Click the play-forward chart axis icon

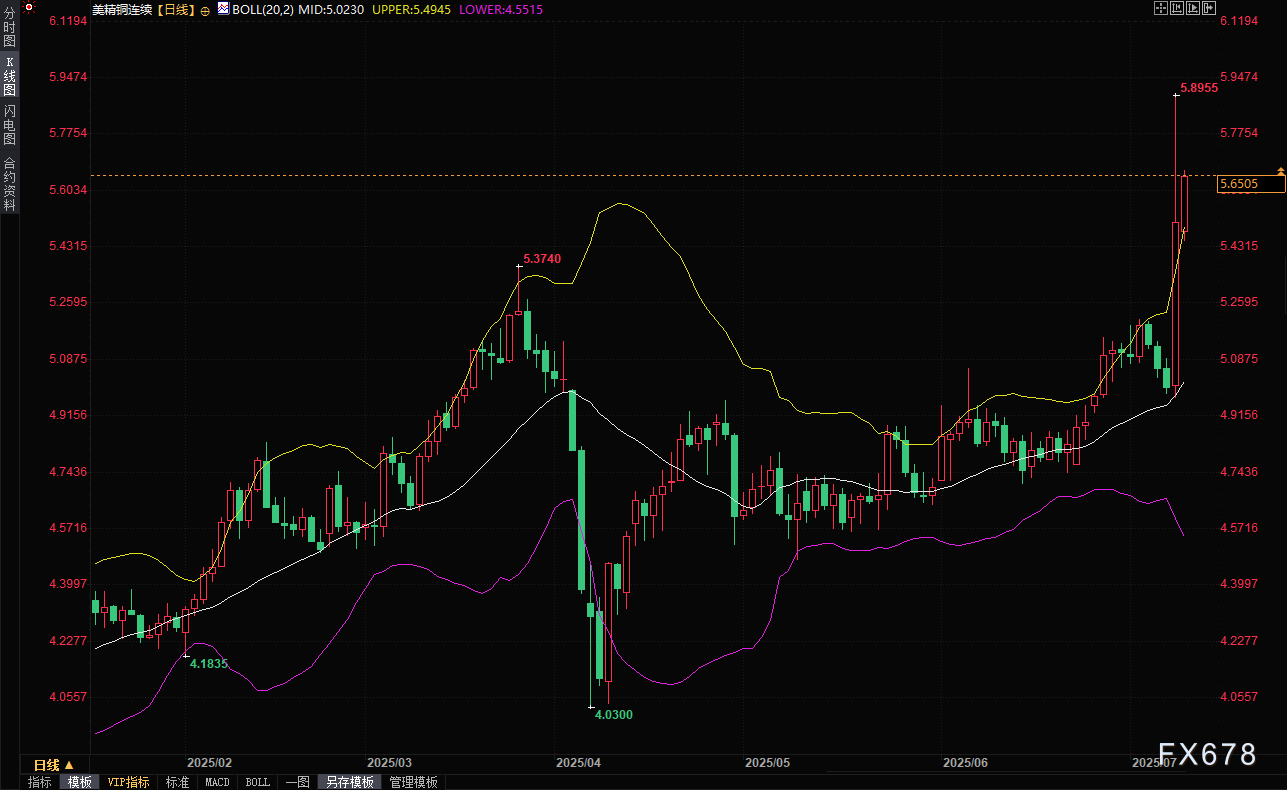click(1193, 8)
